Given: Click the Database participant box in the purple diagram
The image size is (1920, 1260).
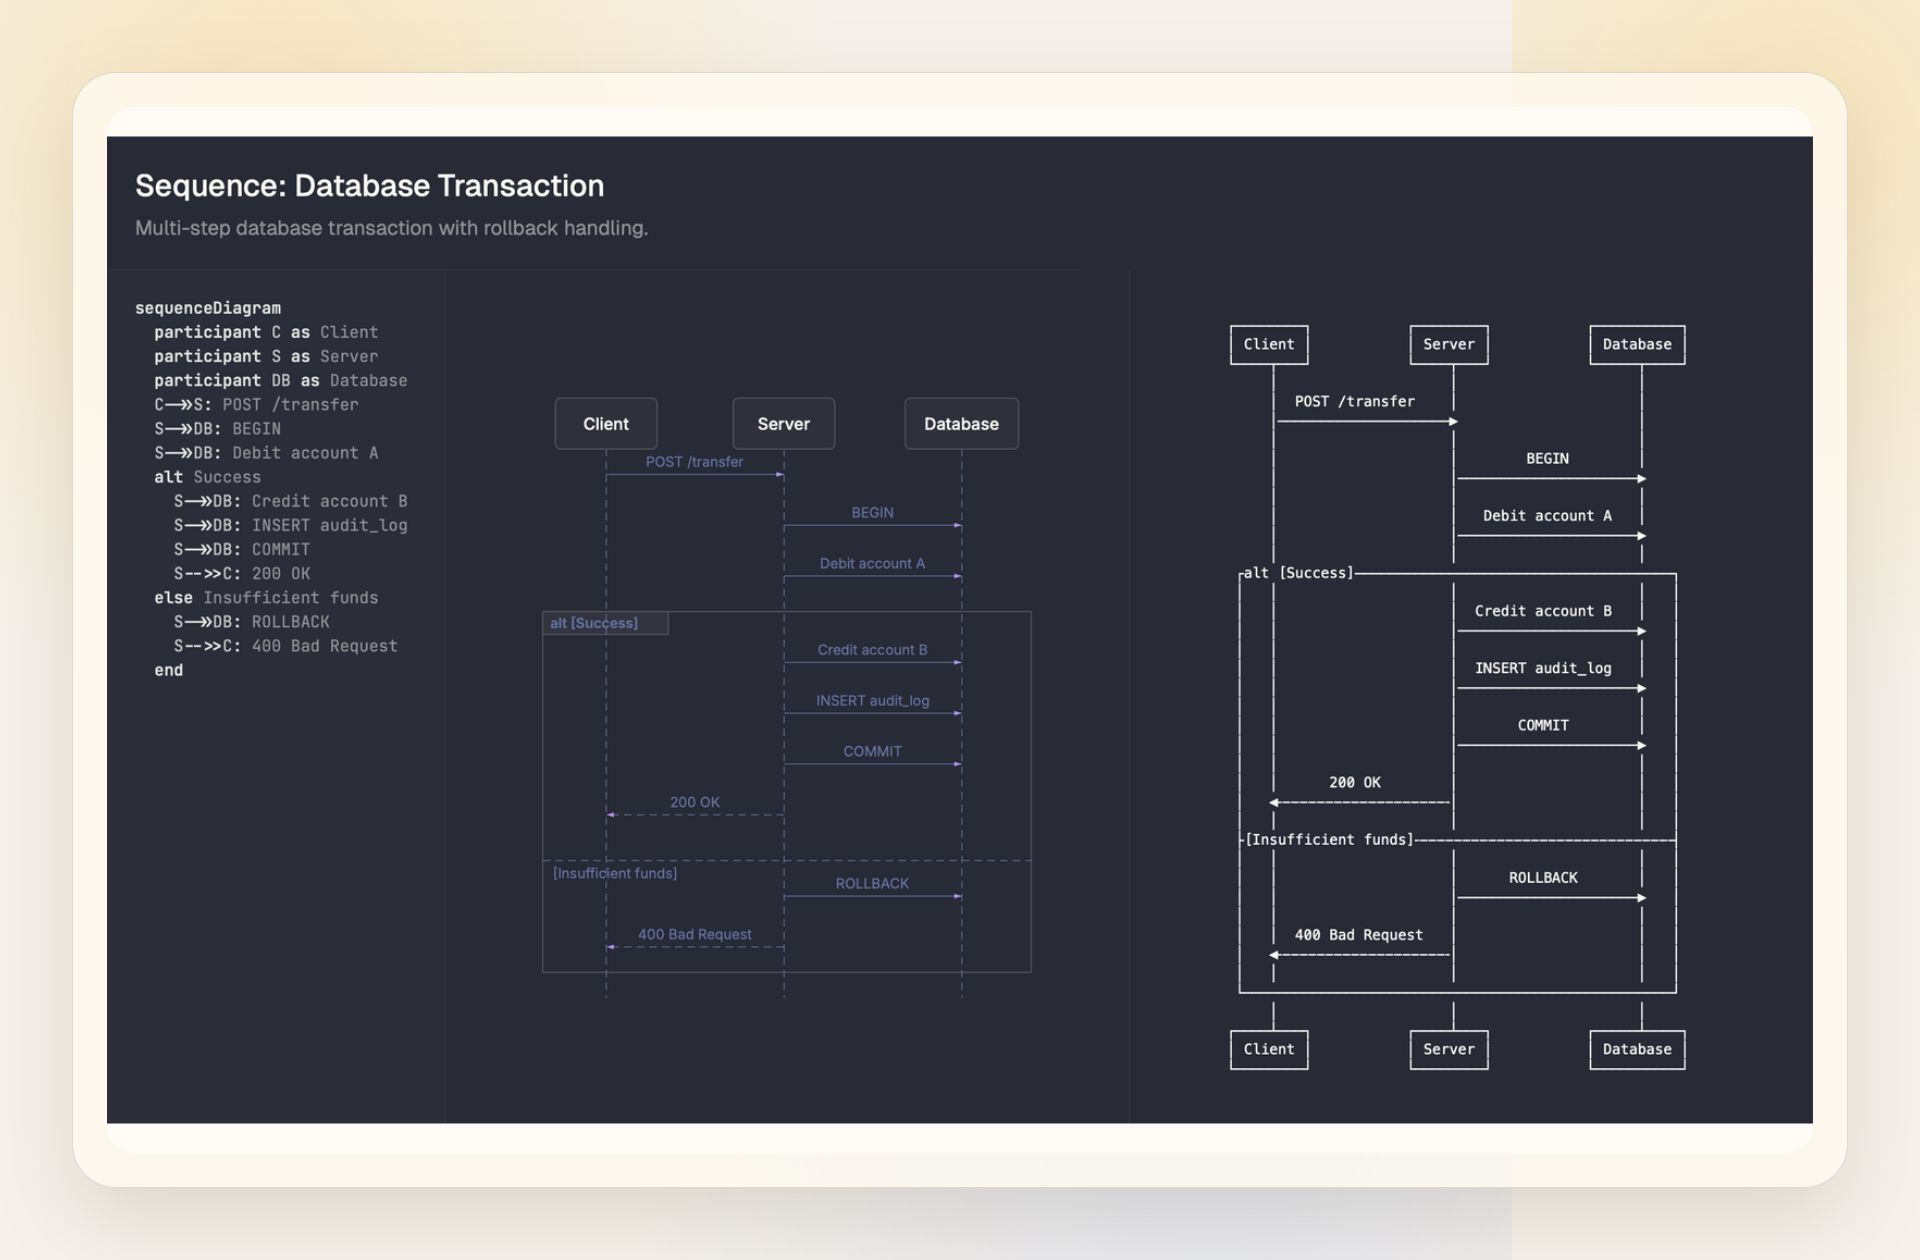Looking at the screenshot, I should [962, 424].
